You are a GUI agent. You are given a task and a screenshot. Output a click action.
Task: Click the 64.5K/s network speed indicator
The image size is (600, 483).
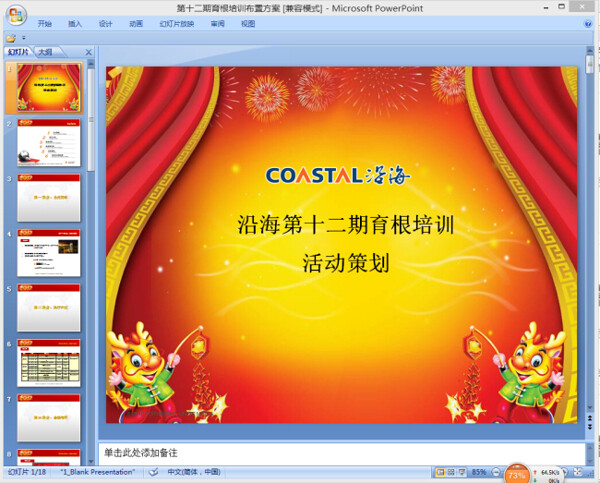550,473
